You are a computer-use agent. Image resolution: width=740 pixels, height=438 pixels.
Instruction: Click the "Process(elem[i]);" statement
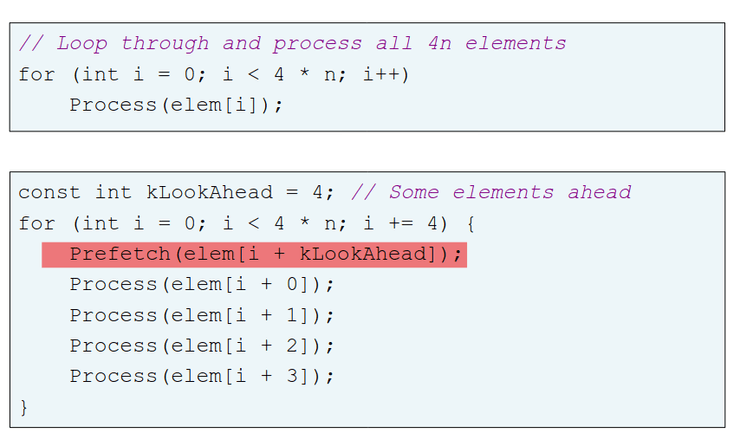coord(176,104)
